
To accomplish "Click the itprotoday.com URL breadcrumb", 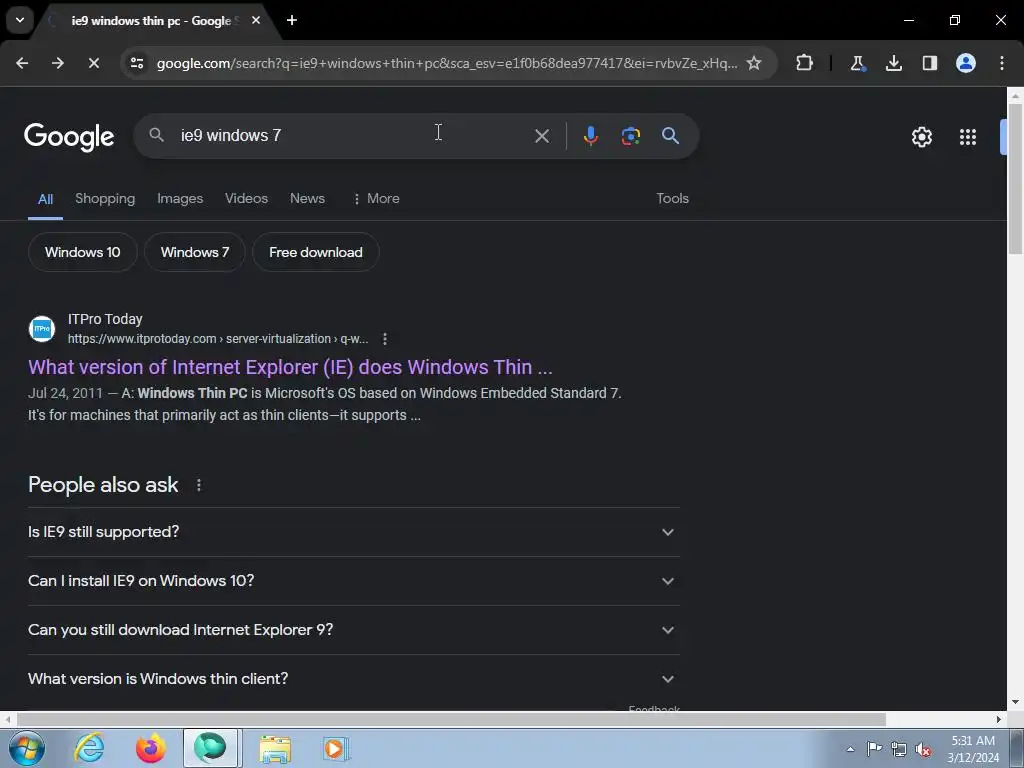I will tap(218, 339).
